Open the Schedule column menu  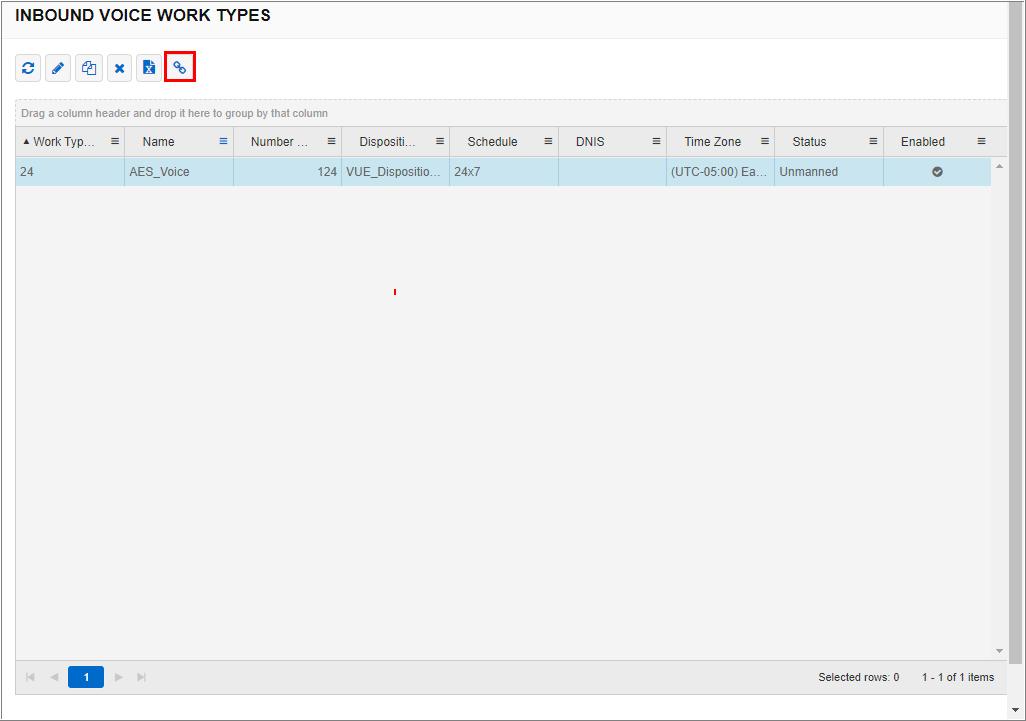click(x=546, y=141)
